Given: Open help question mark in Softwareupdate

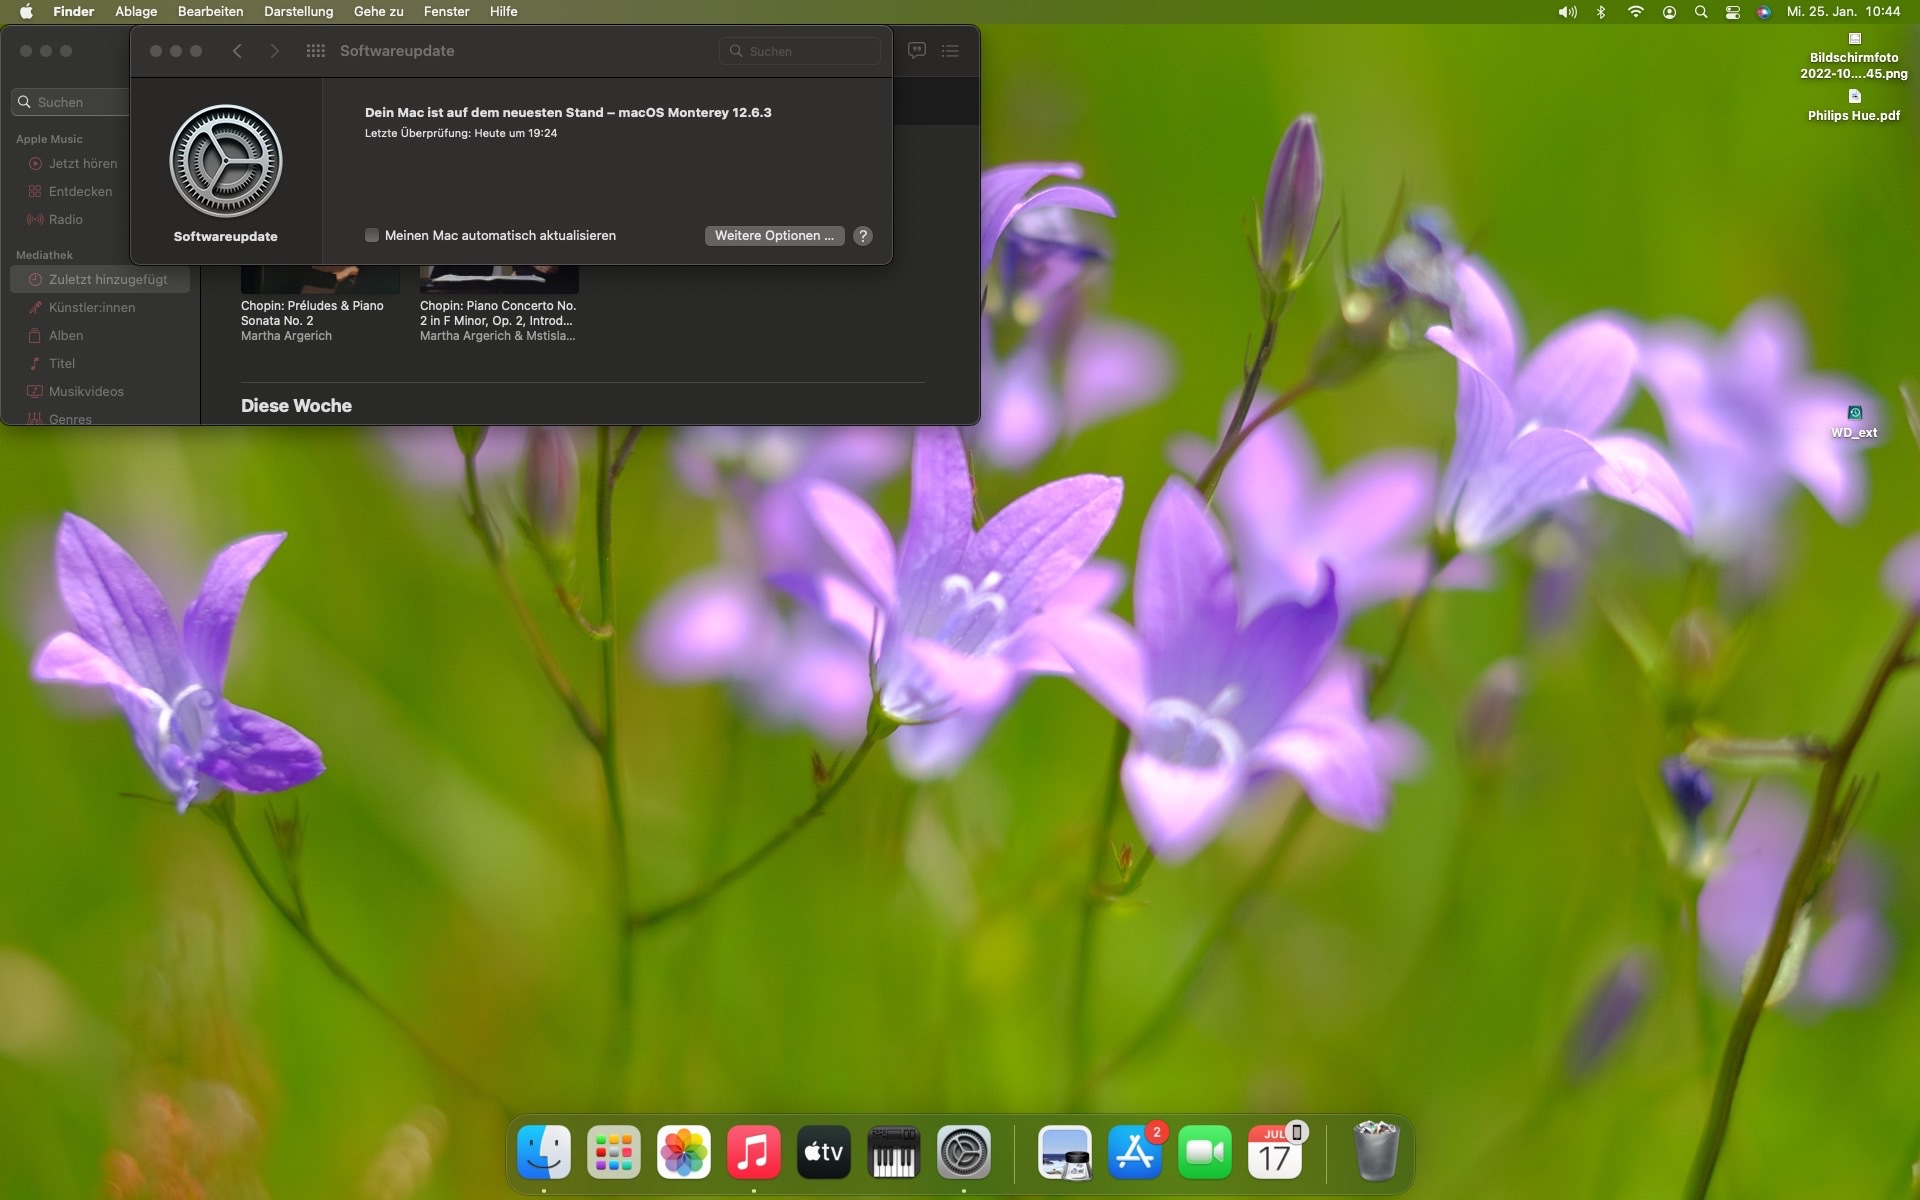Looking at the screenshot, I should coord(863,236).
